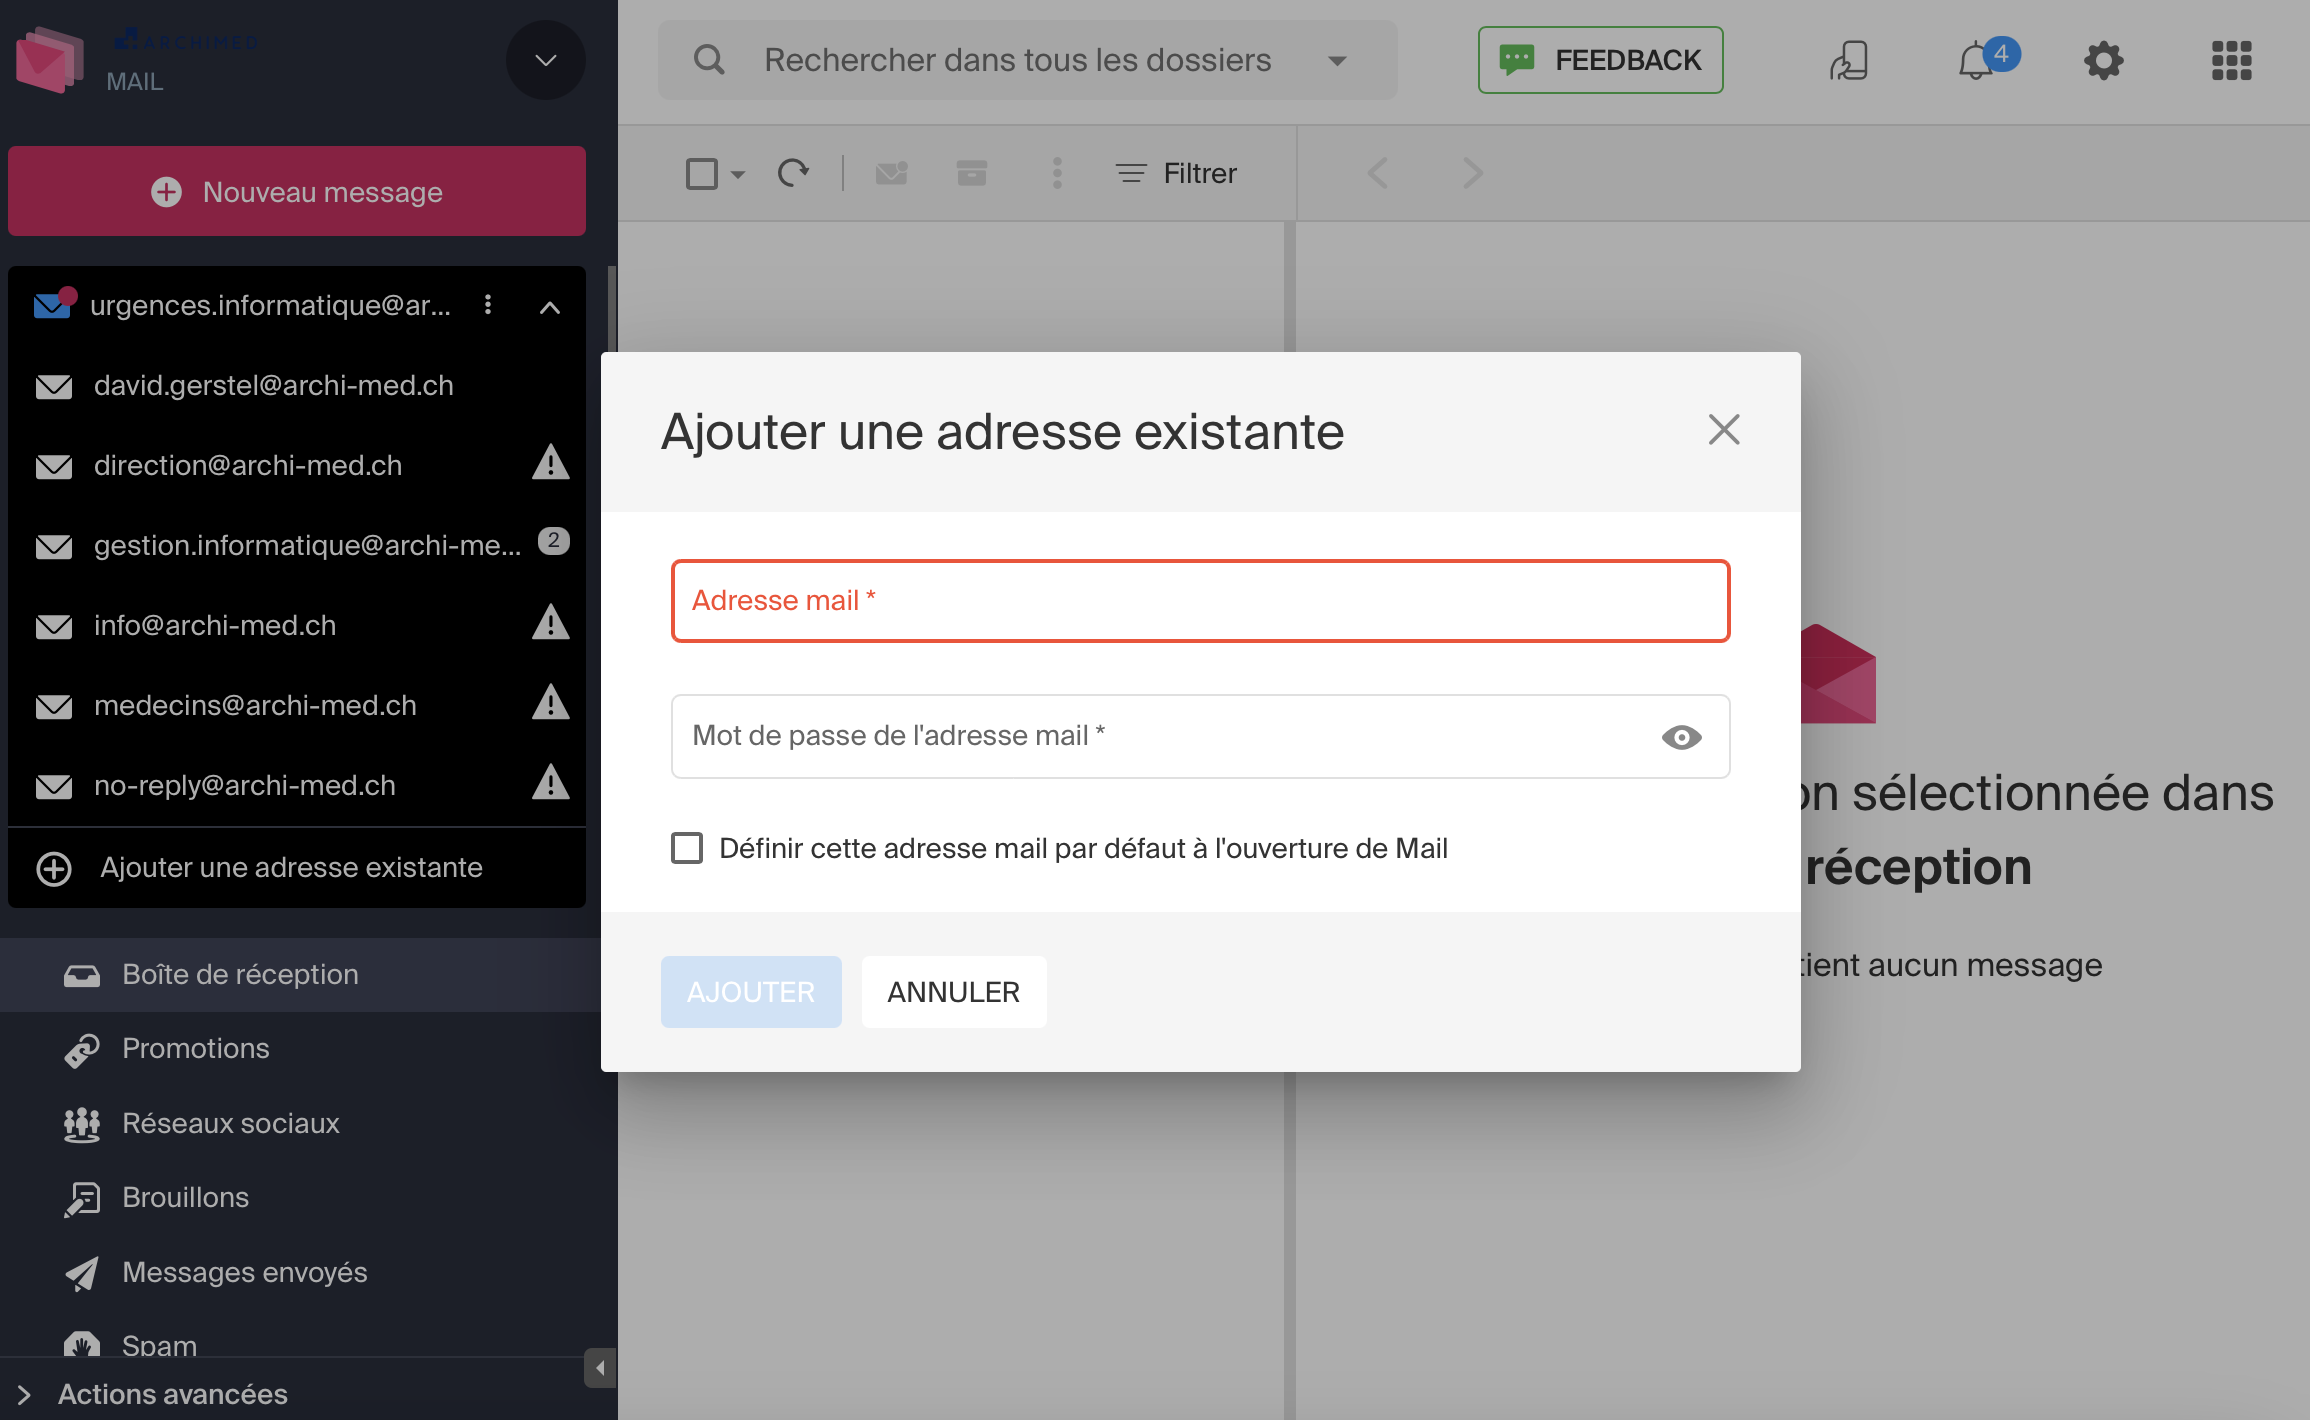Open the Brouillons folder
This screenshot has width=2310, height=1420.
pos(185,1197)
